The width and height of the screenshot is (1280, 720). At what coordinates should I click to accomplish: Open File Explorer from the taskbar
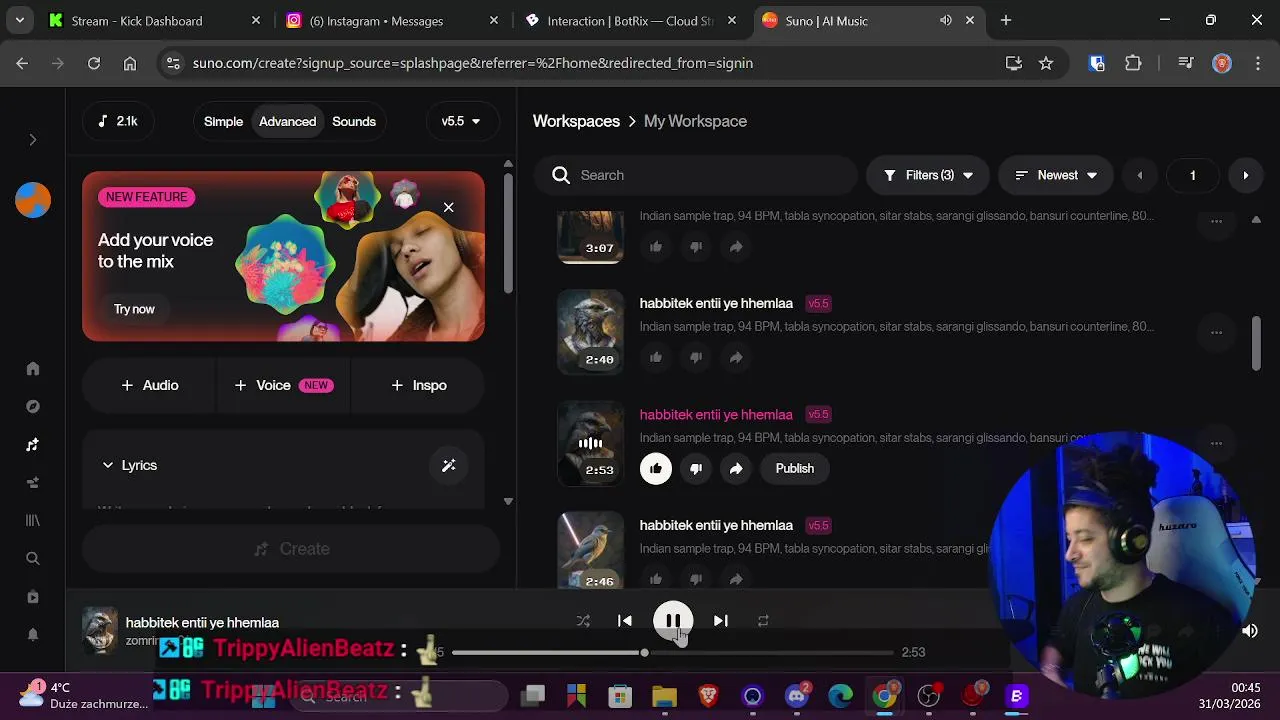coord(664,696)
